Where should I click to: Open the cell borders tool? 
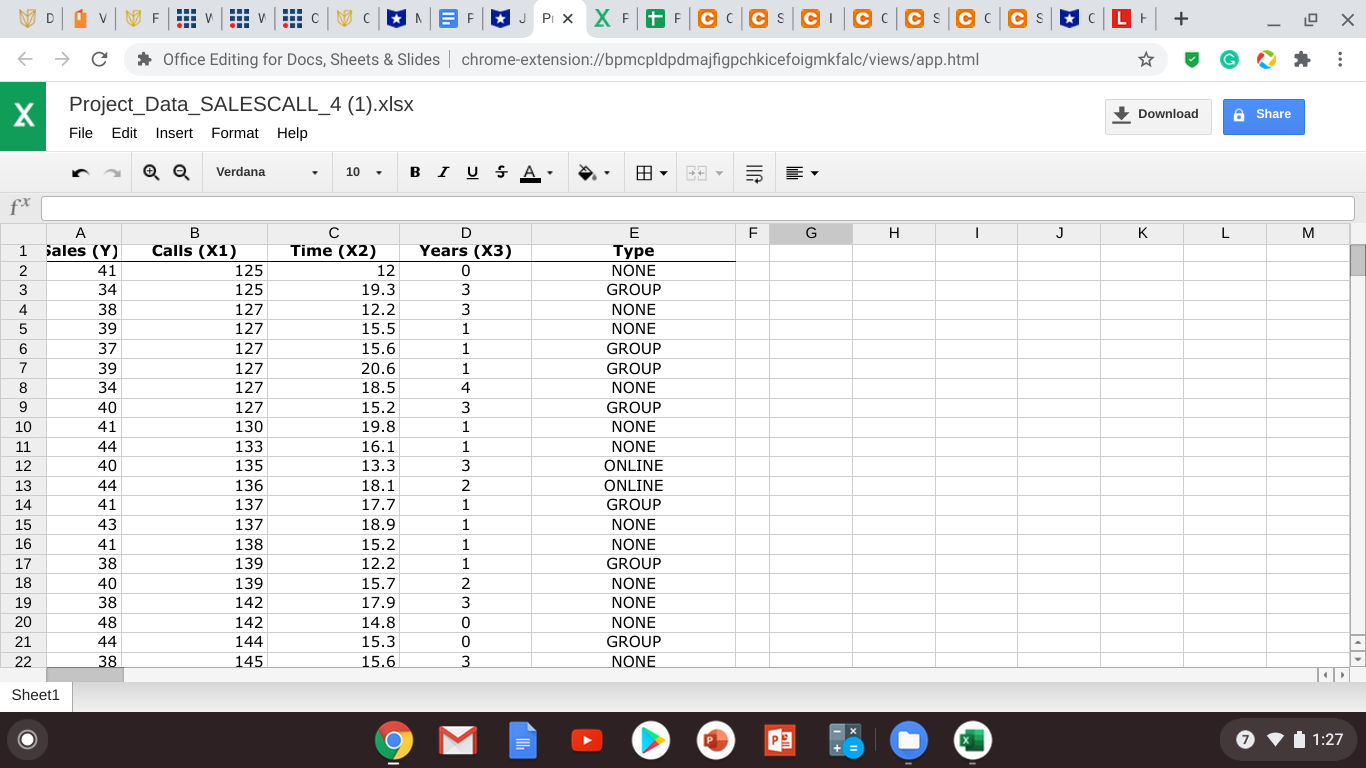coord(645,173)
